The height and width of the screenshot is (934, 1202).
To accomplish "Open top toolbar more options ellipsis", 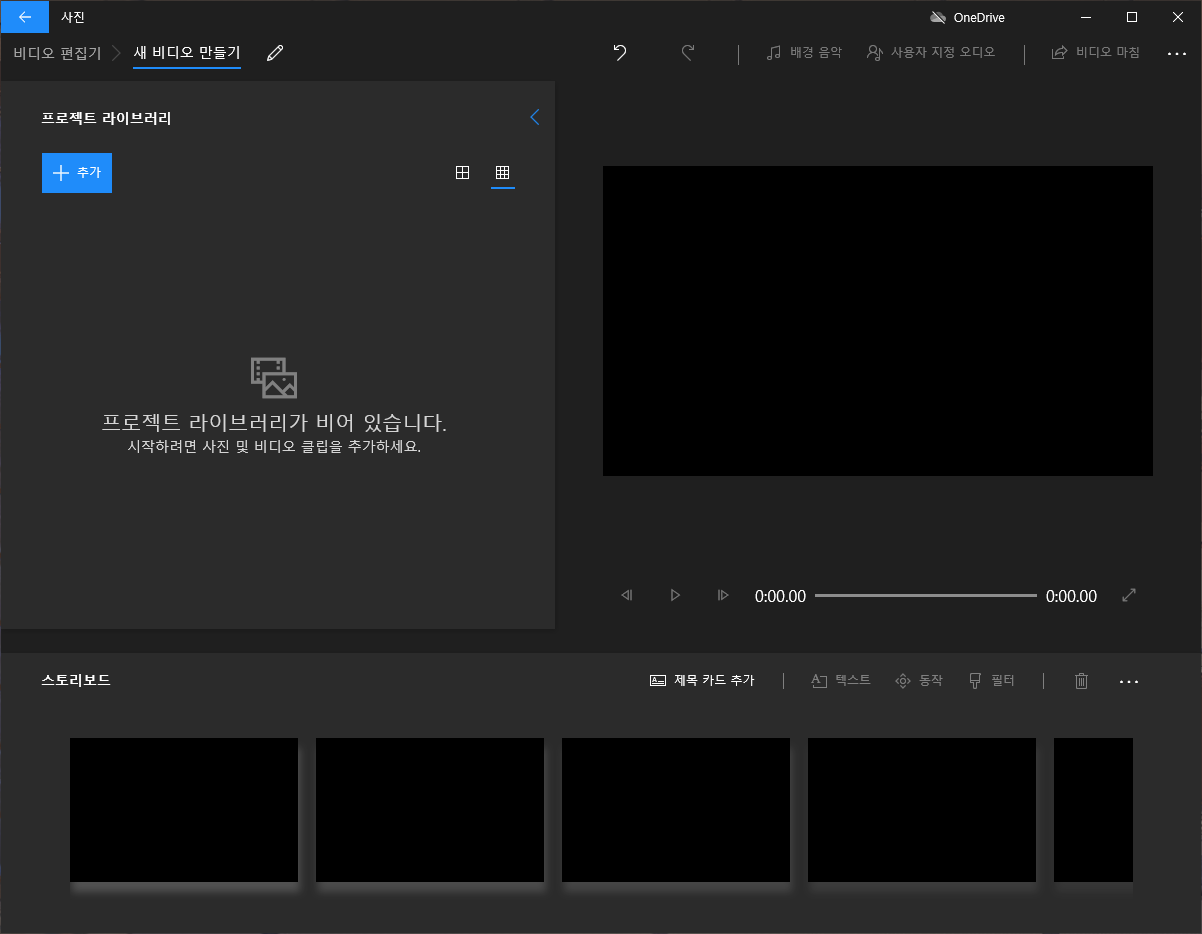I will [1176, 53].
